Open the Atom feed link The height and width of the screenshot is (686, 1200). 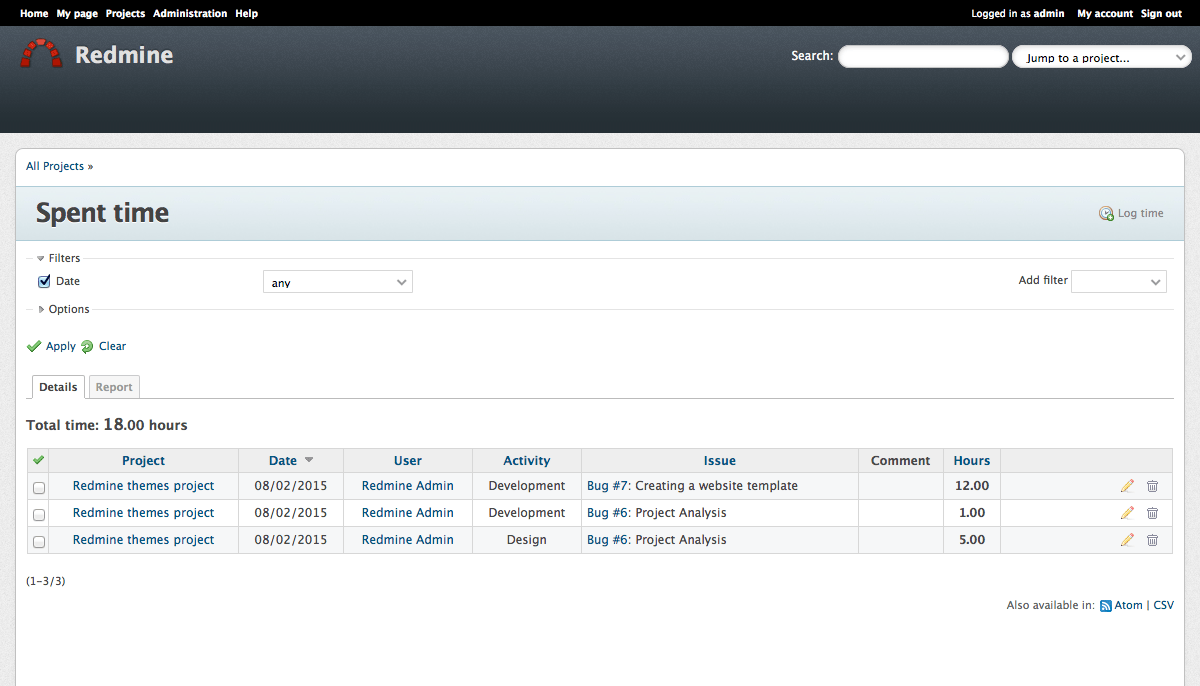coord(1128,606)
